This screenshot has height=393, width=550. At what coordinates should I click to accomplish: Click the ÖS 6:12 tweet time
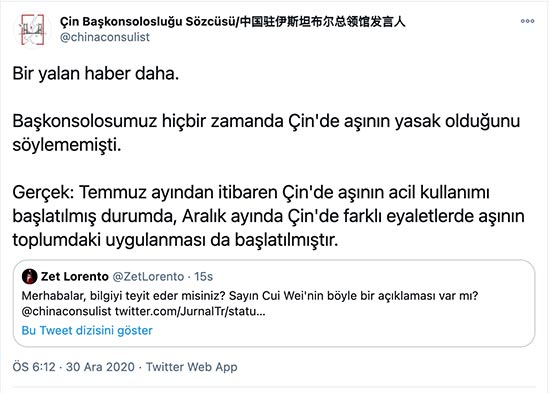[34, 367]
